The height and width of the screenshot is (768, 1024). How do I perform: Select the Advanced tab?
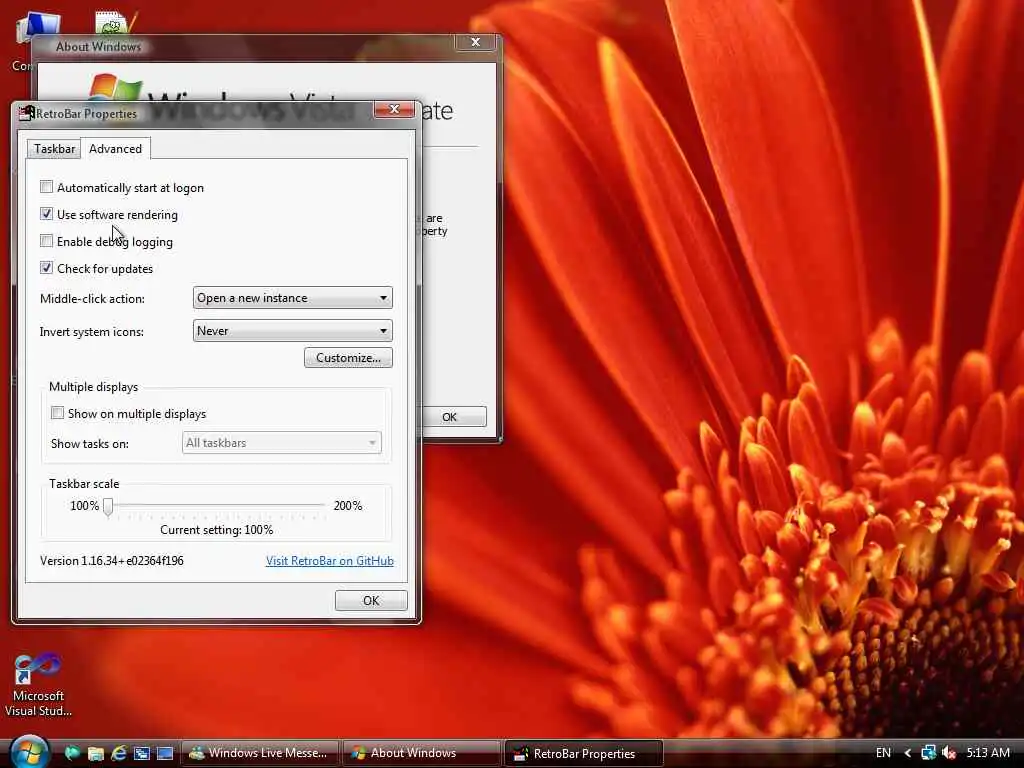[x=116, y=148]
